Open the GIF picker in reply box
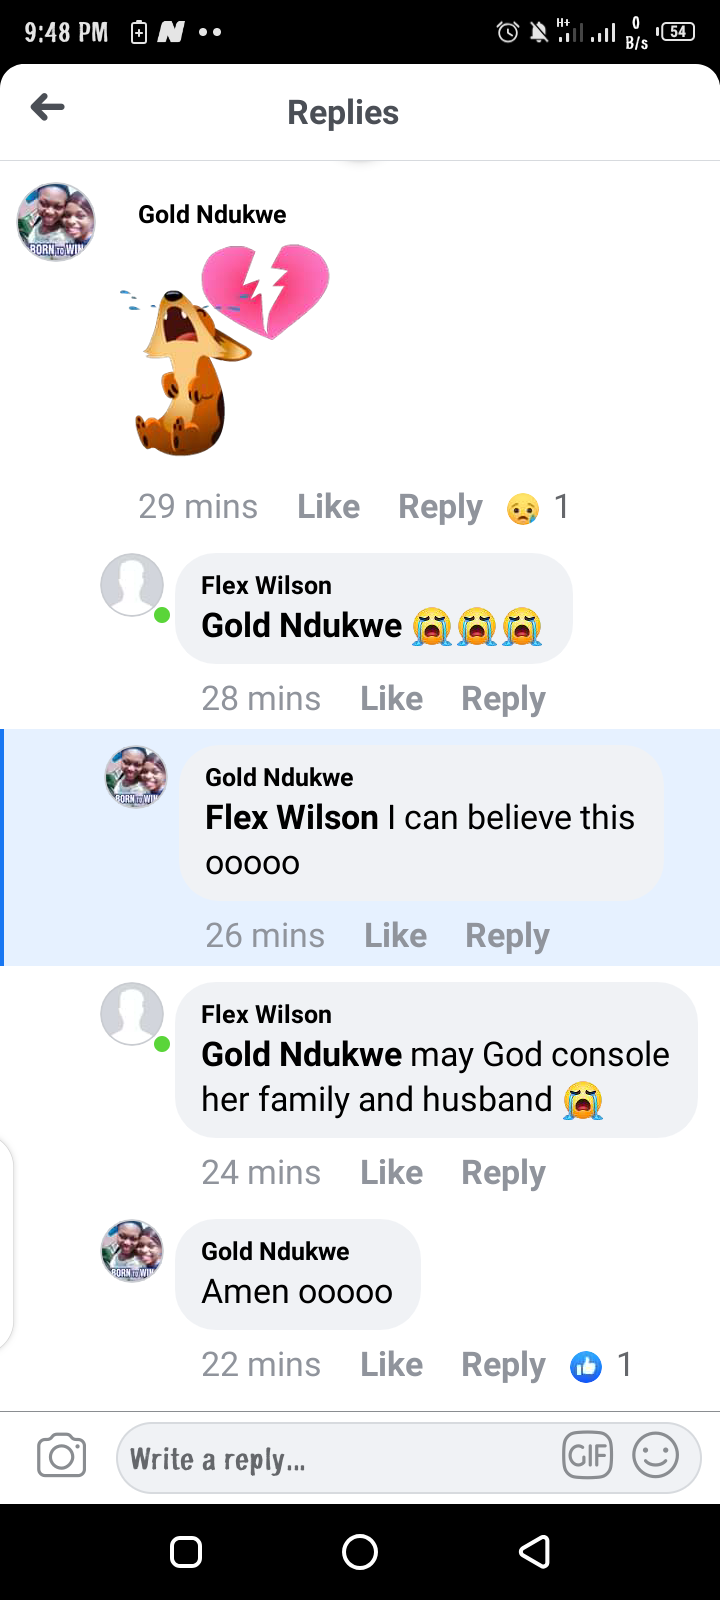The width and height of the screenshot is (720, 1600). (x=588, y=1456)
